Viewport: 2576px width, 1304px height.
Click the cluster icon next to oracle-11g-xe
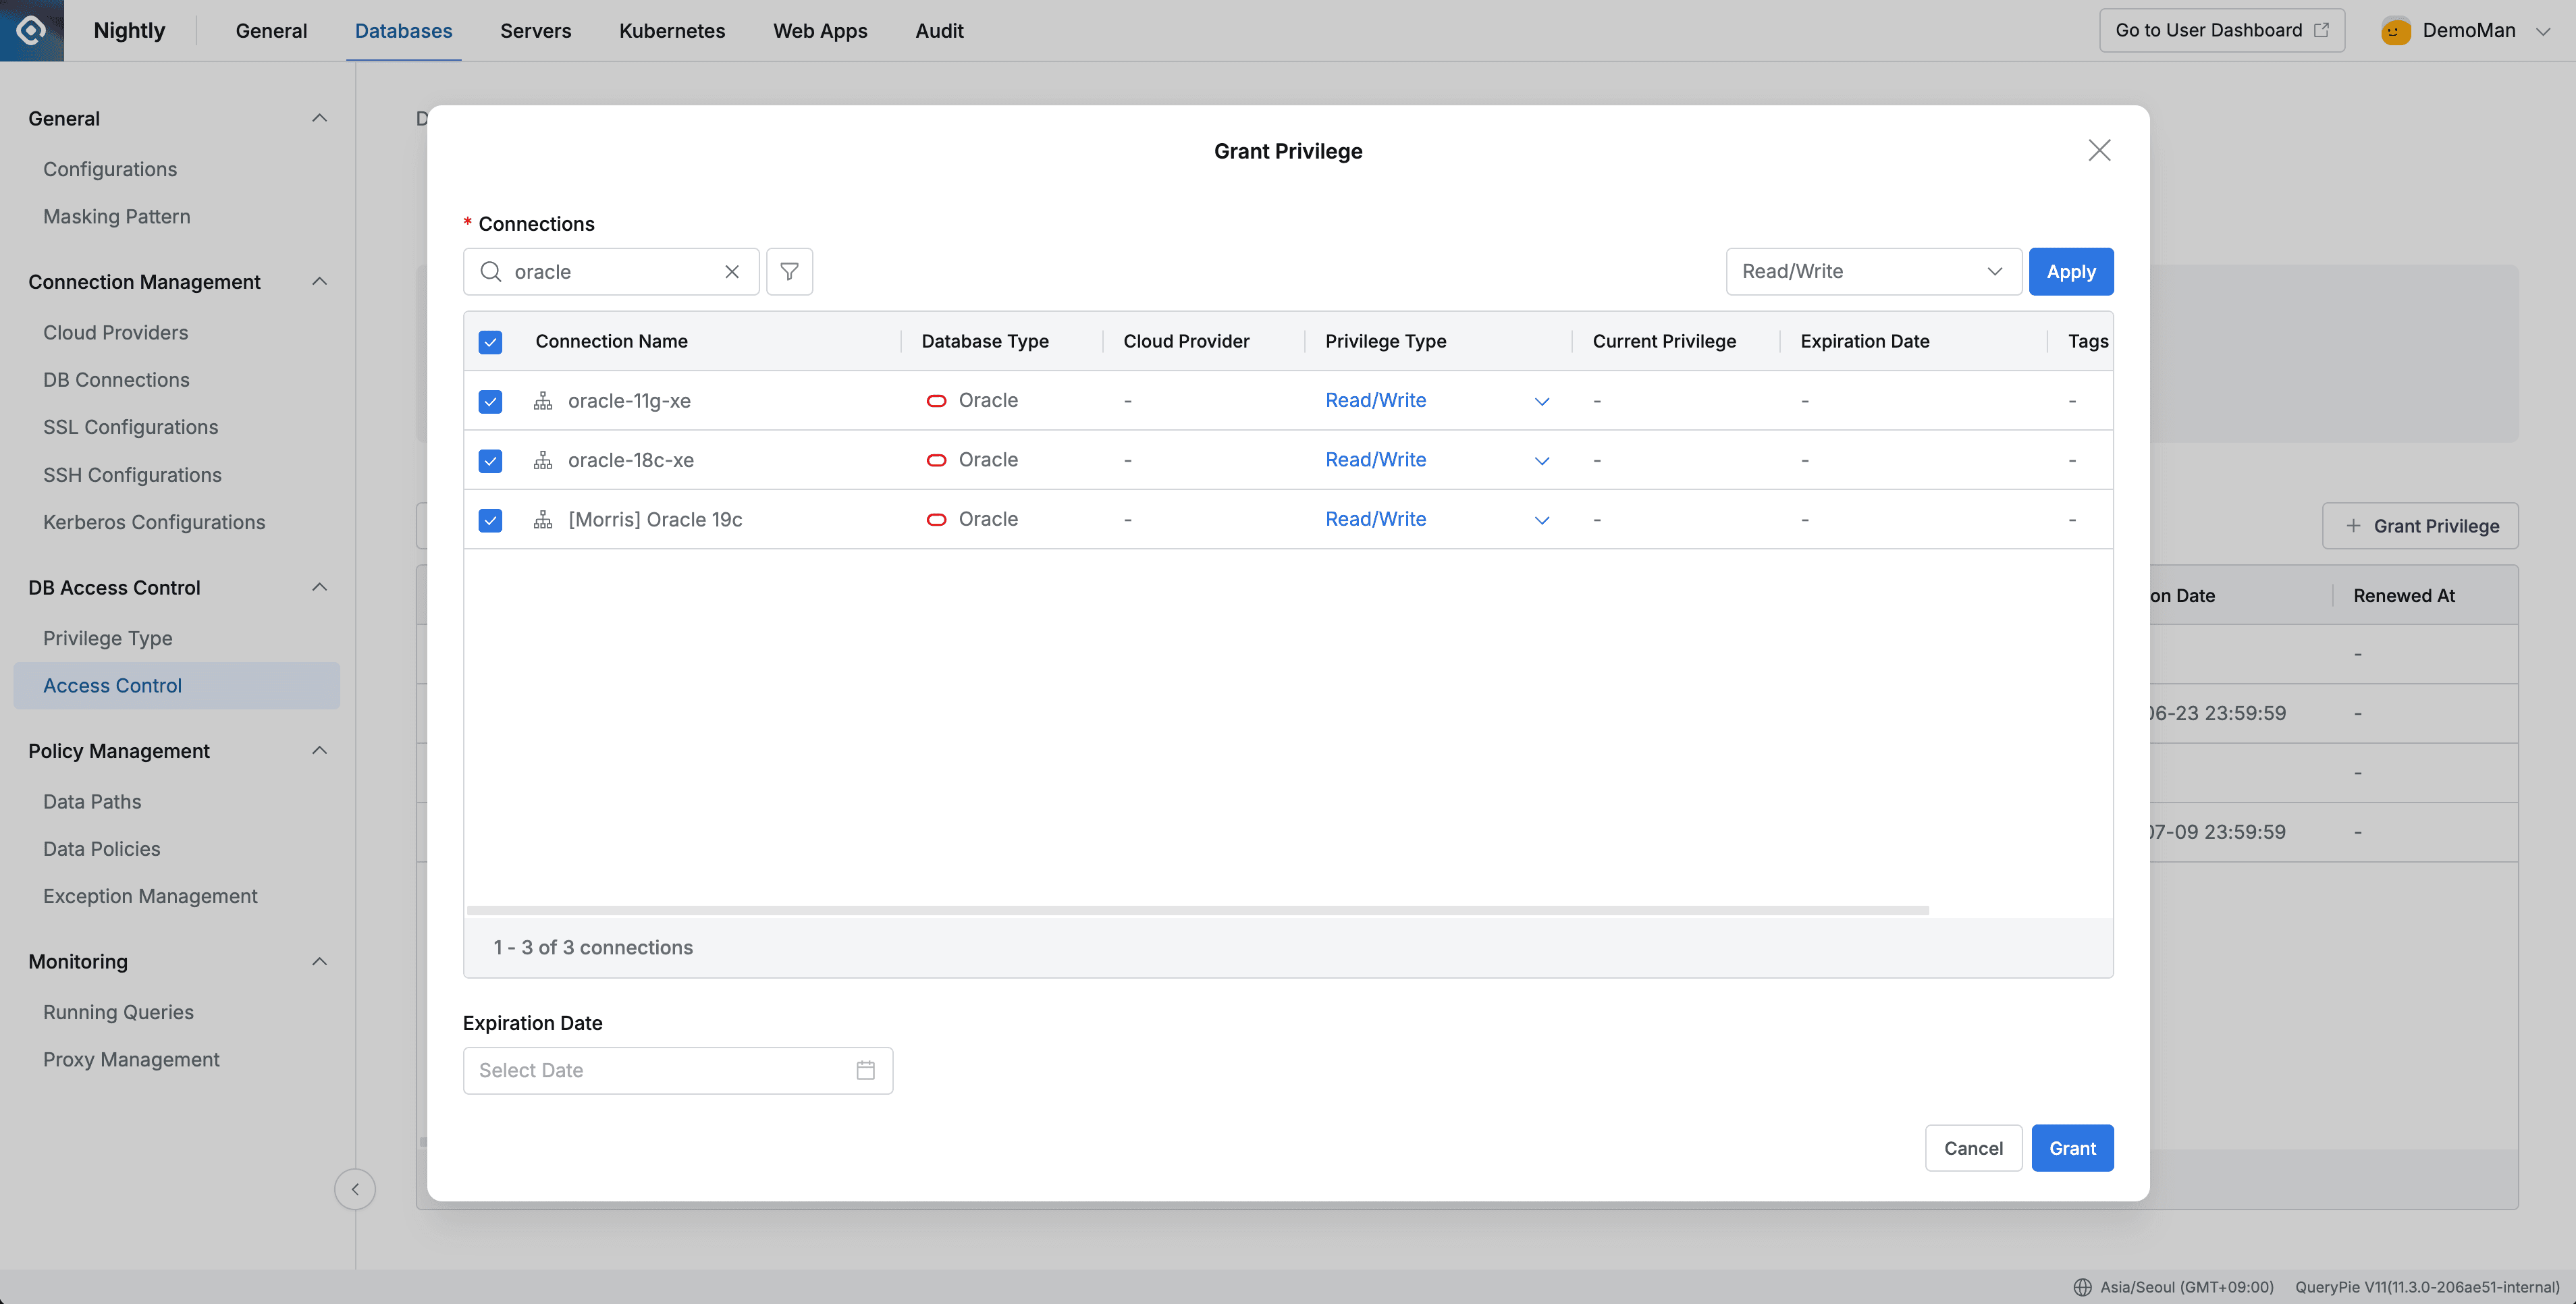543,401
